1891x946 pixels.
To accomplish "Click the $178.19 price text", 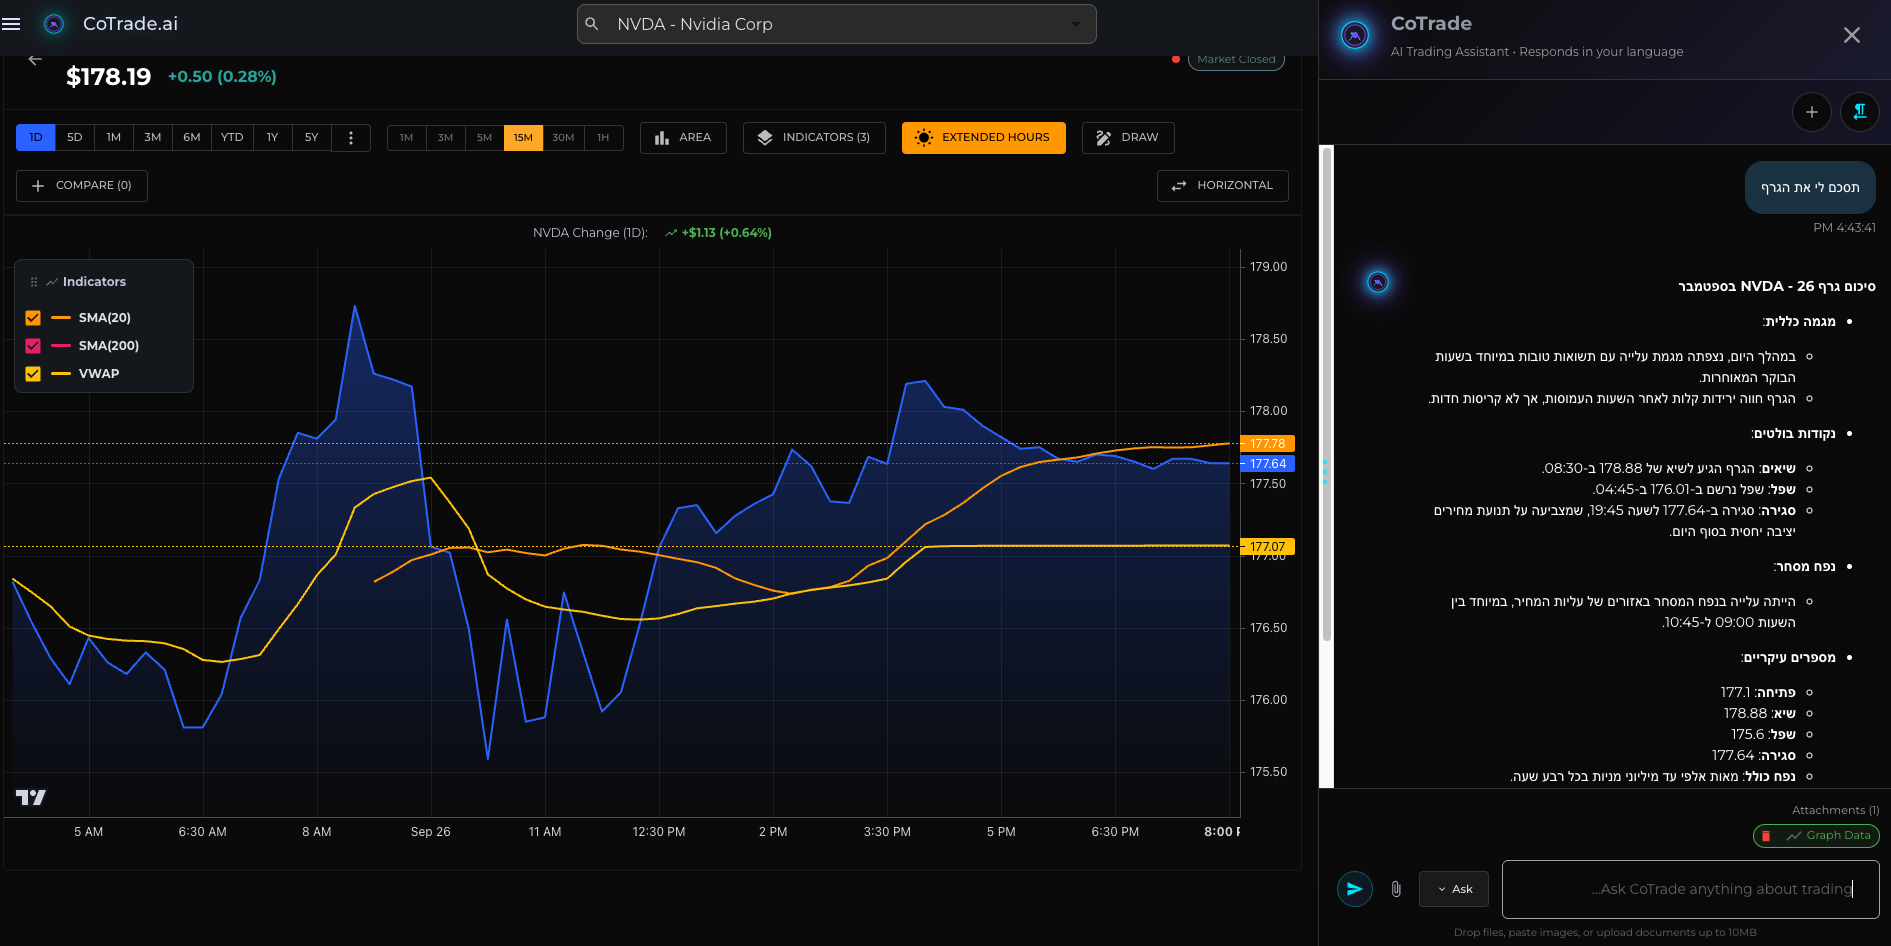I will point(108,77).
